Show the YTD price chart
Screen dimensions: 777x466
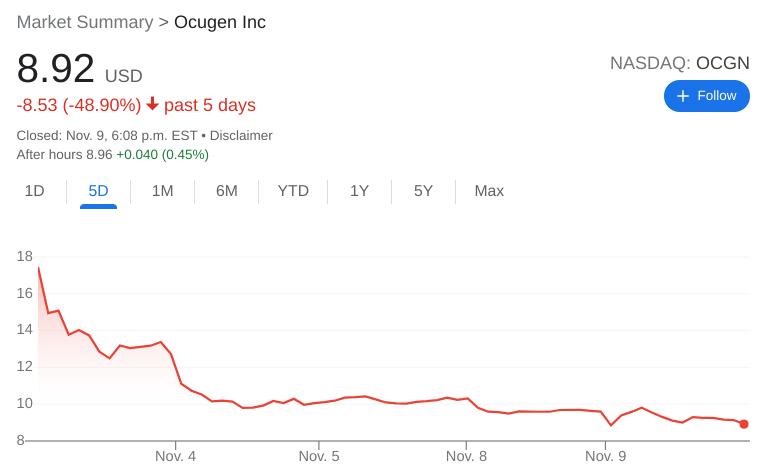coord(293,191)
